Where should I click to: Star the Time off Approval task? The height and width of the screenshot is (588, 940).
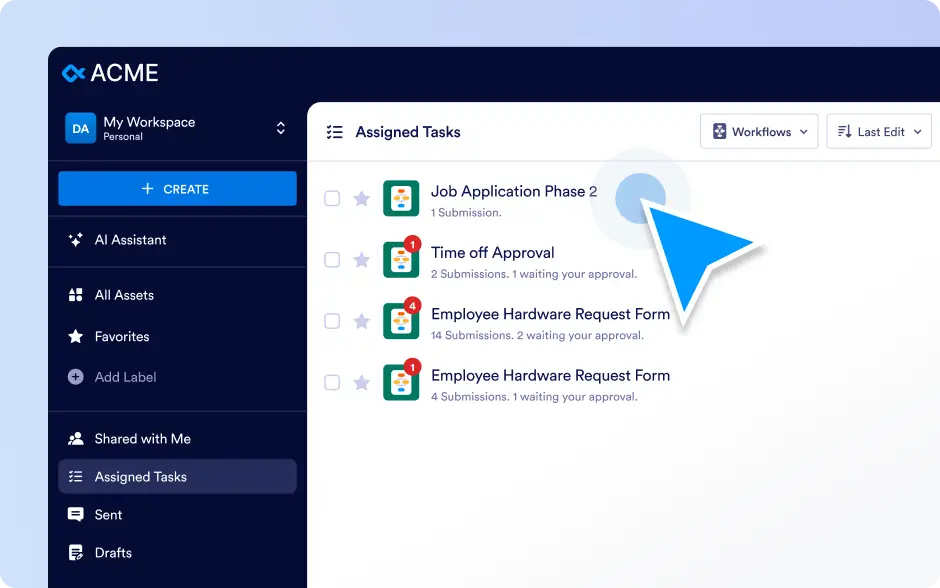coord(361,260)
